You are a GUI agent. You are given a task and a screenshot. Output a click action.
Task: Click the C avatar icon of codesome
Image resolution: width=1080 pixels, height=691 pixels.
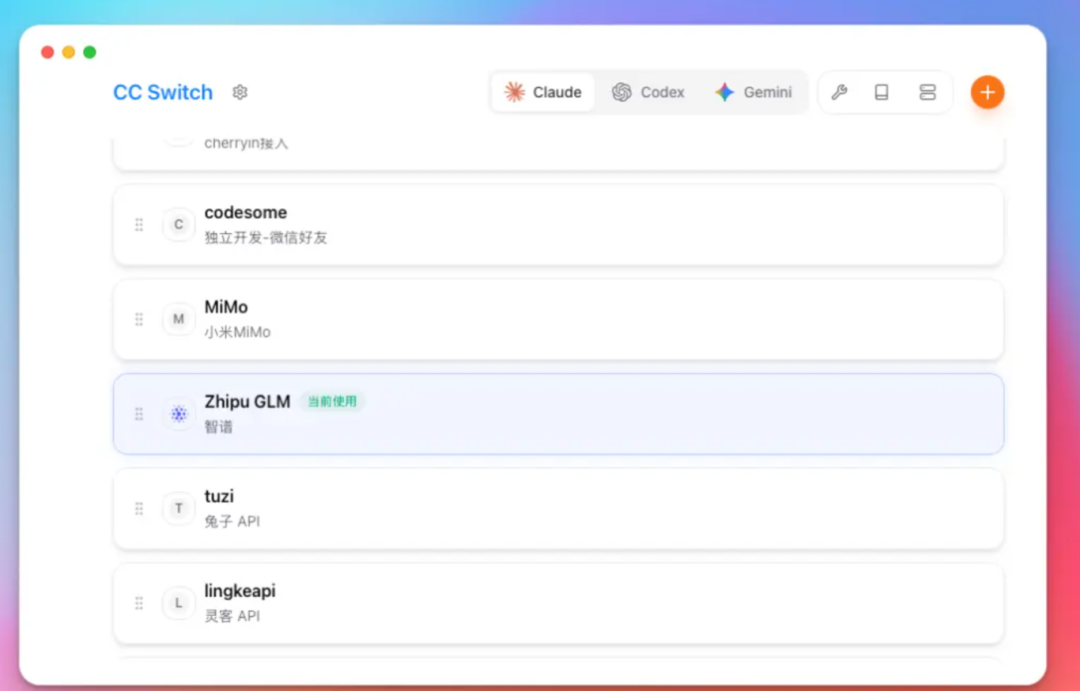point(178,225)
